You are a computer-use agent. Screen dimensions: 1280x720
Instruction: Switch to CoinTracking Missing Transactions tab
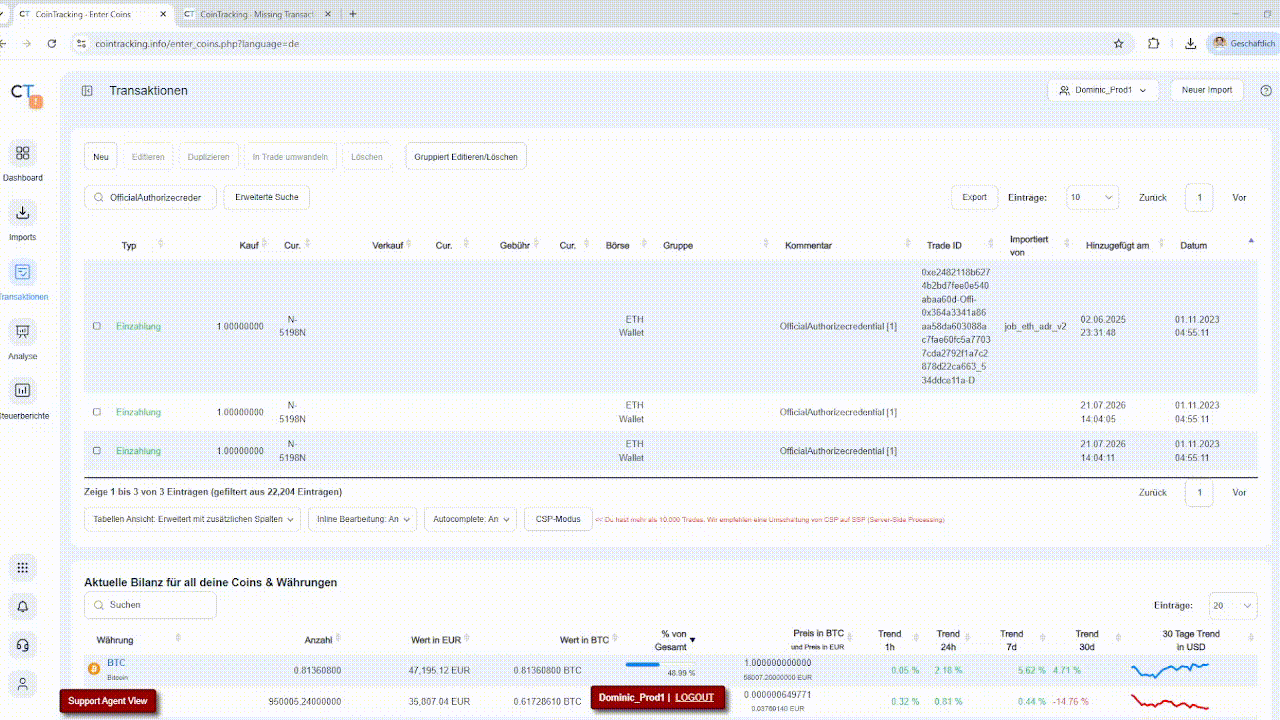pos(256,14)
